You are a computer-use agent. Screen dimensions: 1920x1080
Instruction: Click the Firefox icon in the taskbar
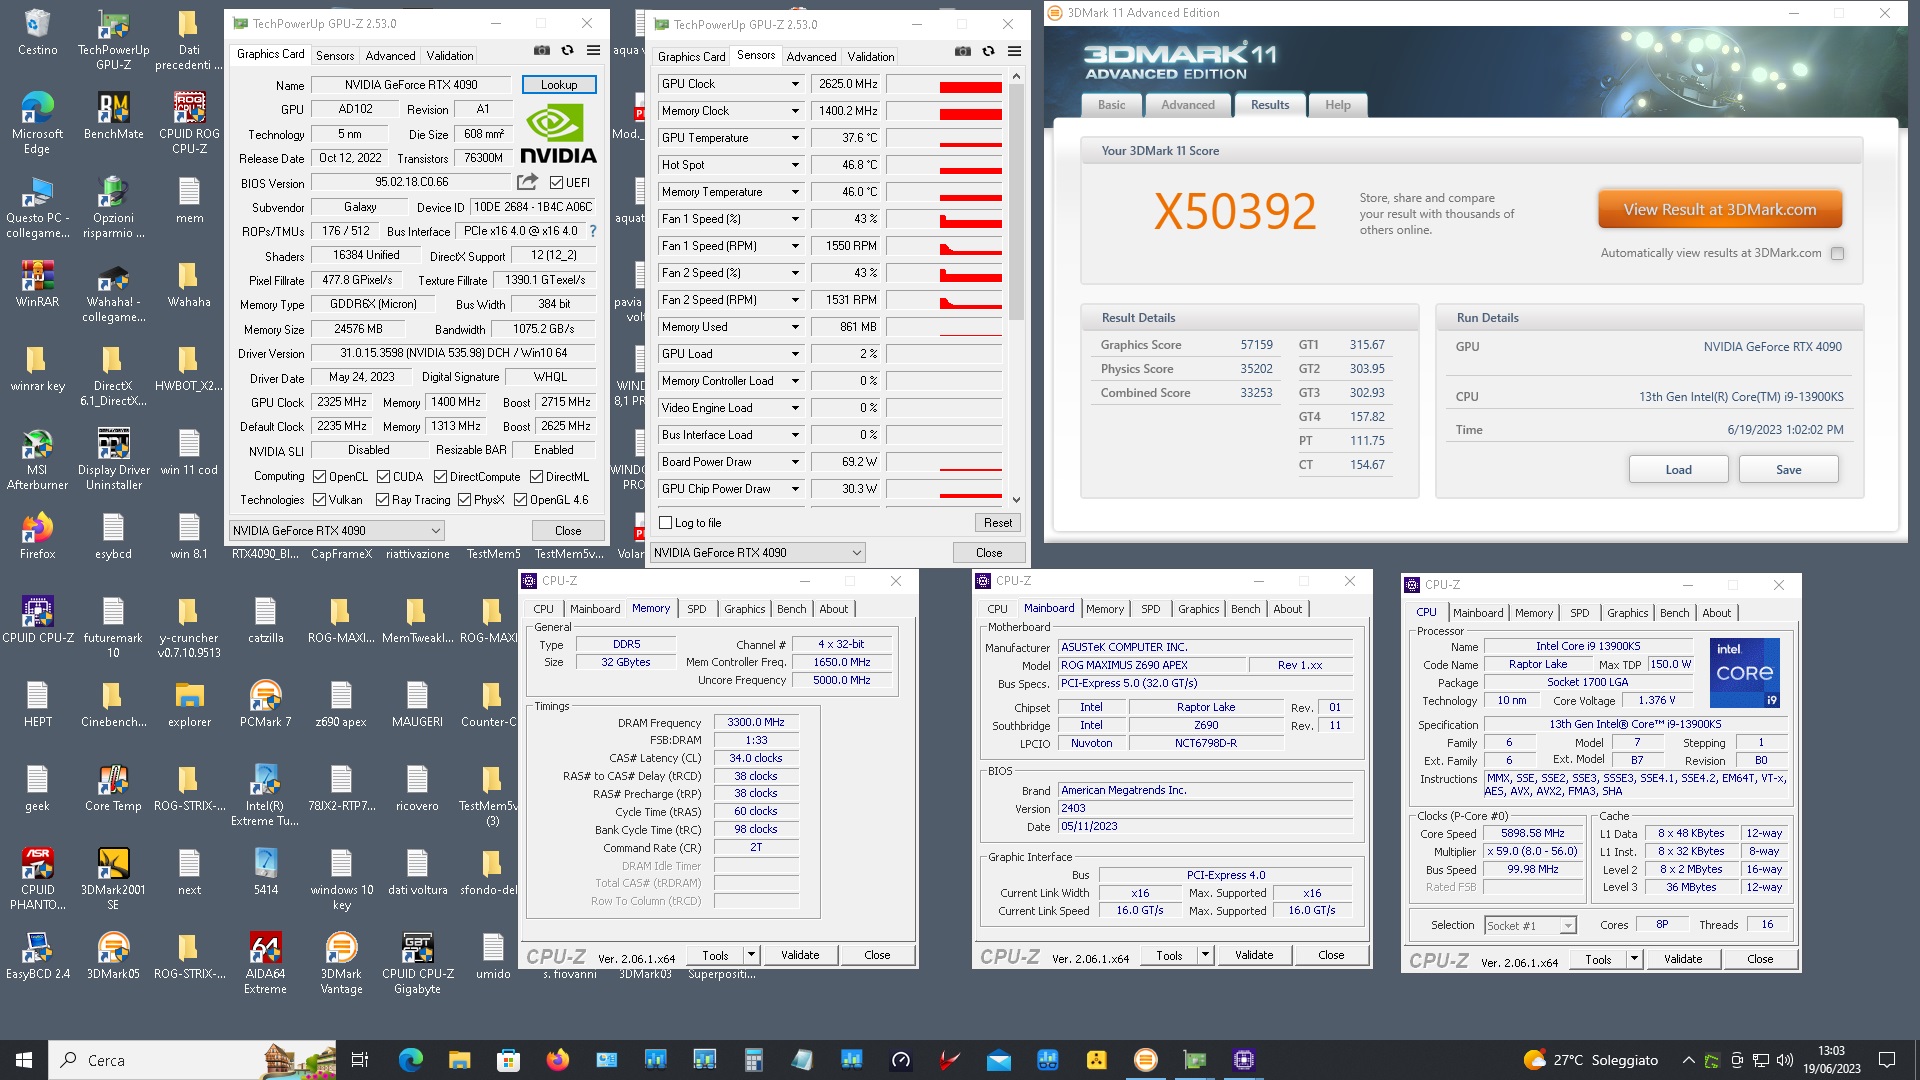[x=557, y=1060]
